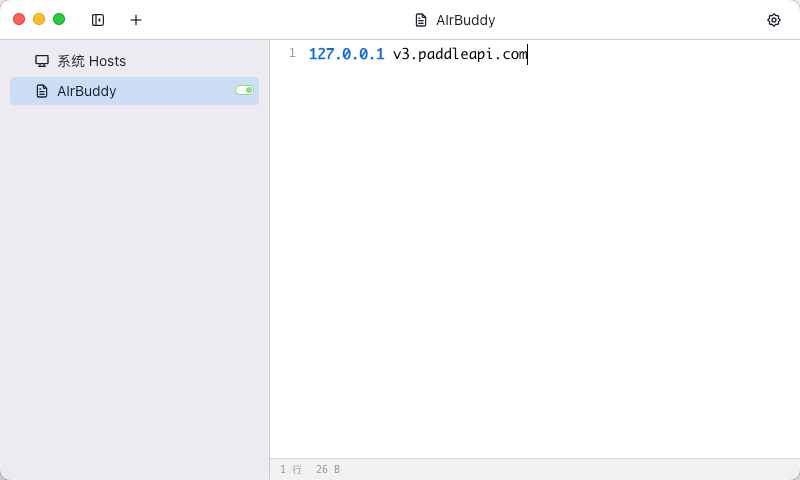
Task: Select the 系统 Hosts entry
Action: [x=91, y=61]
